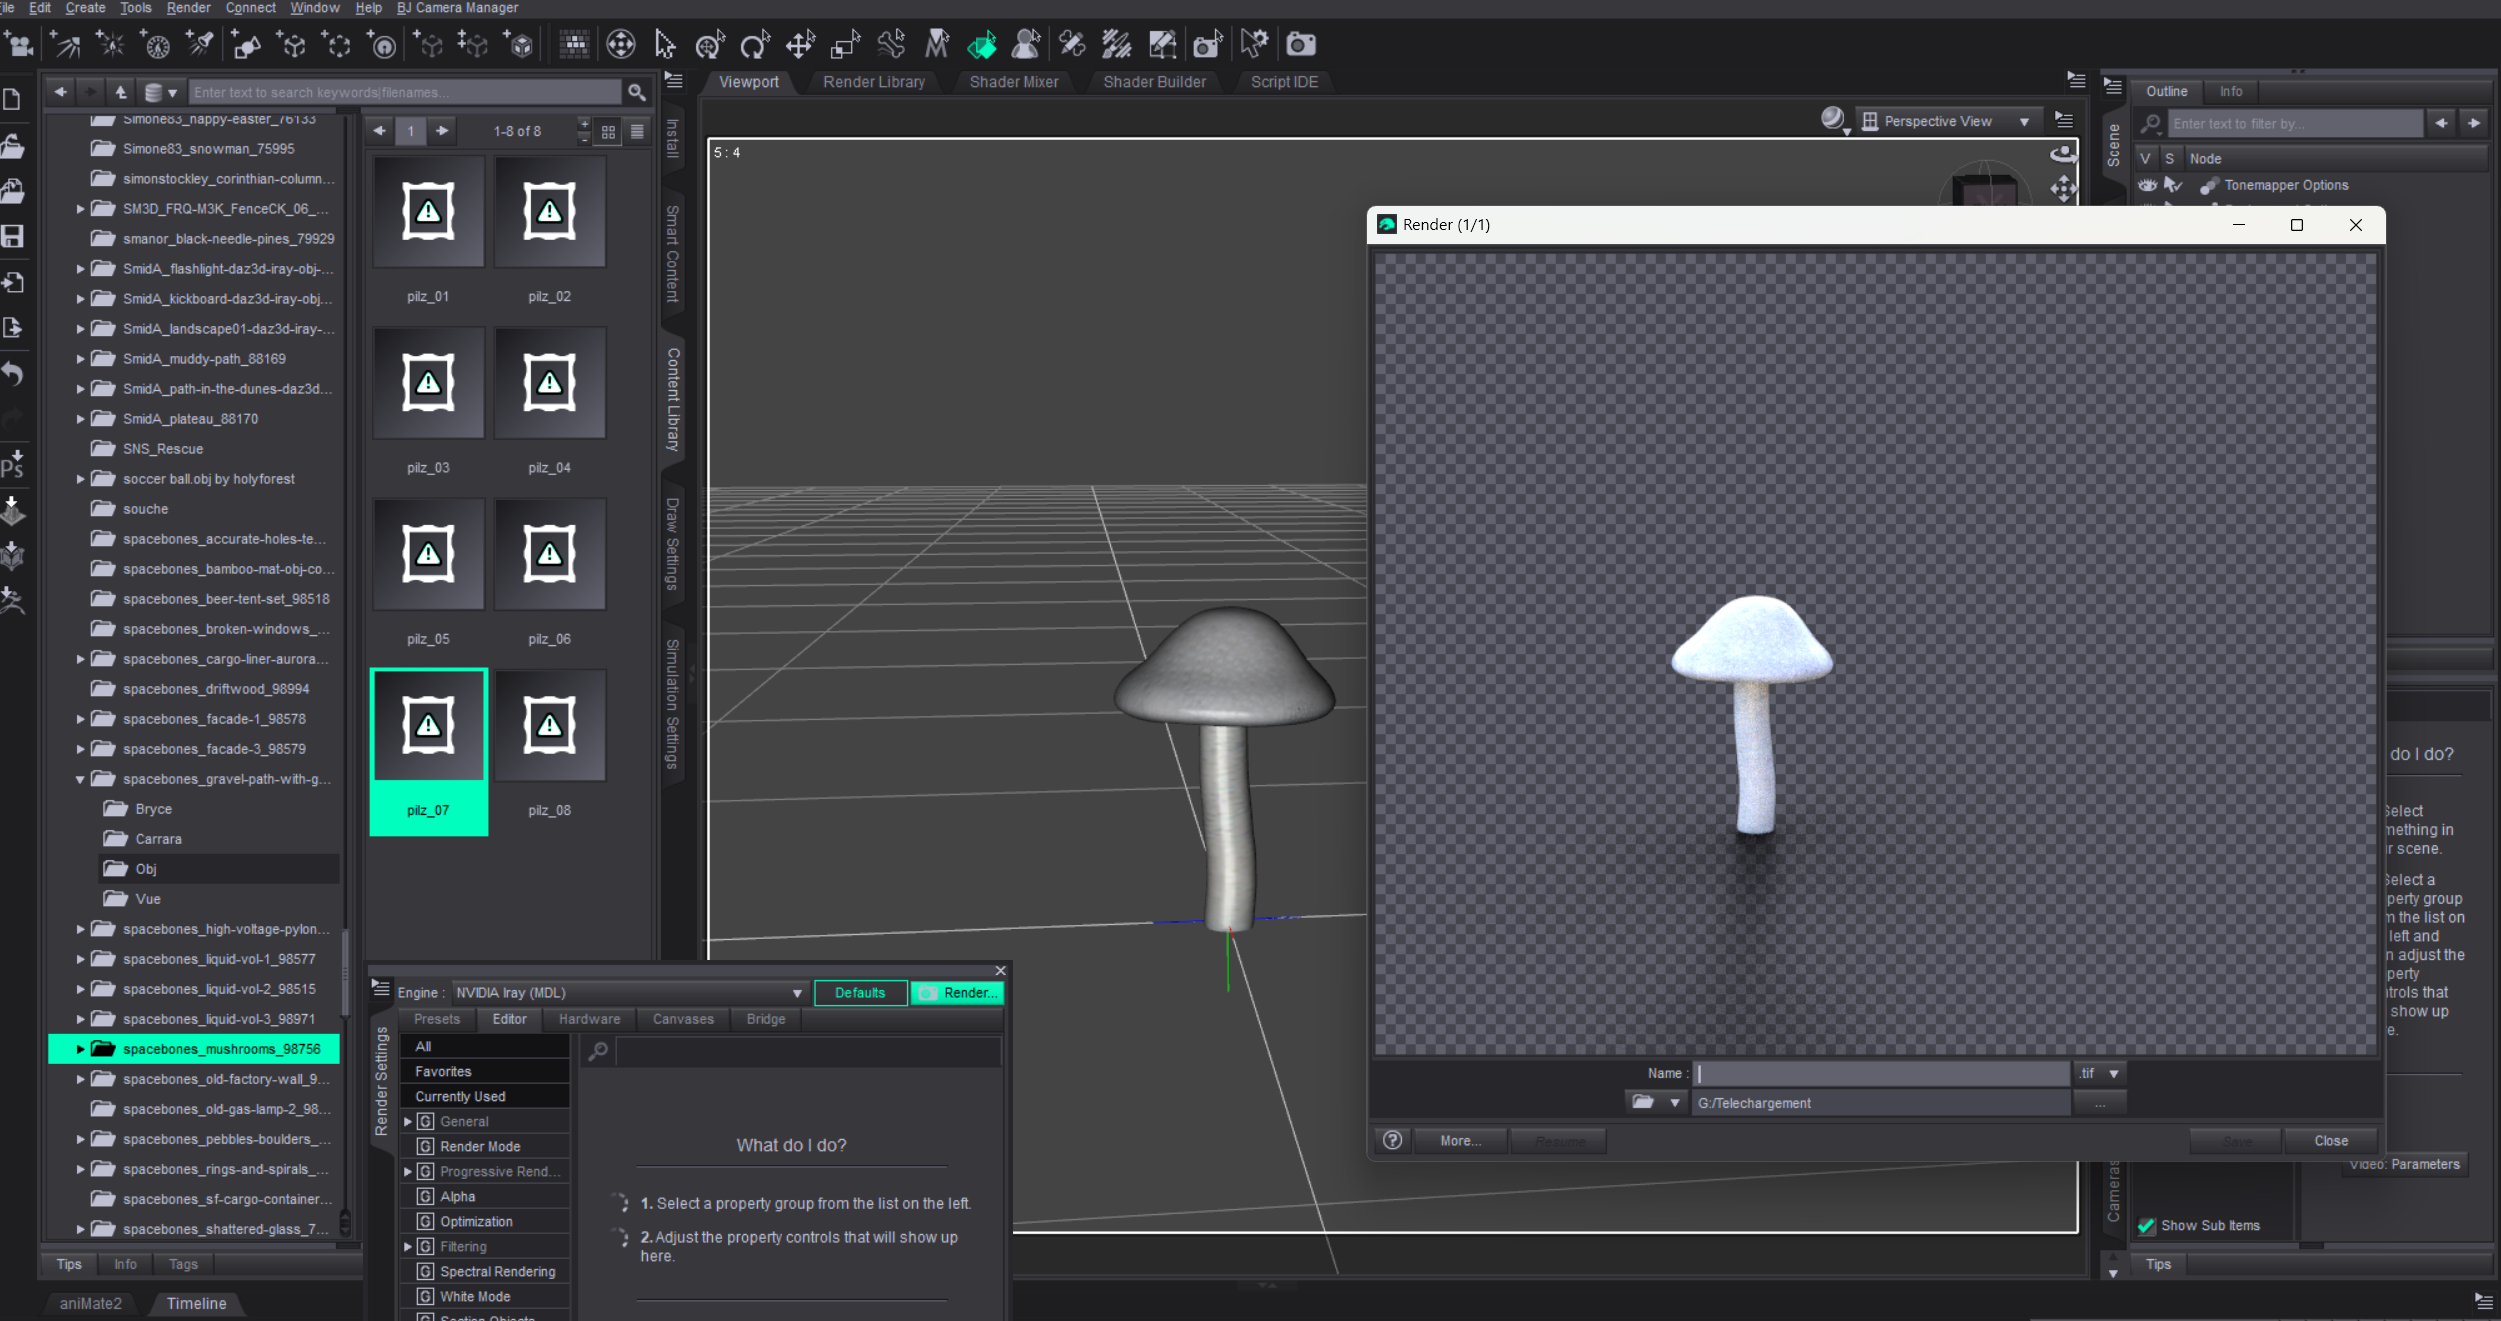Uncheck the Show Sub Items checkbox

[x=2146, y=1225]
